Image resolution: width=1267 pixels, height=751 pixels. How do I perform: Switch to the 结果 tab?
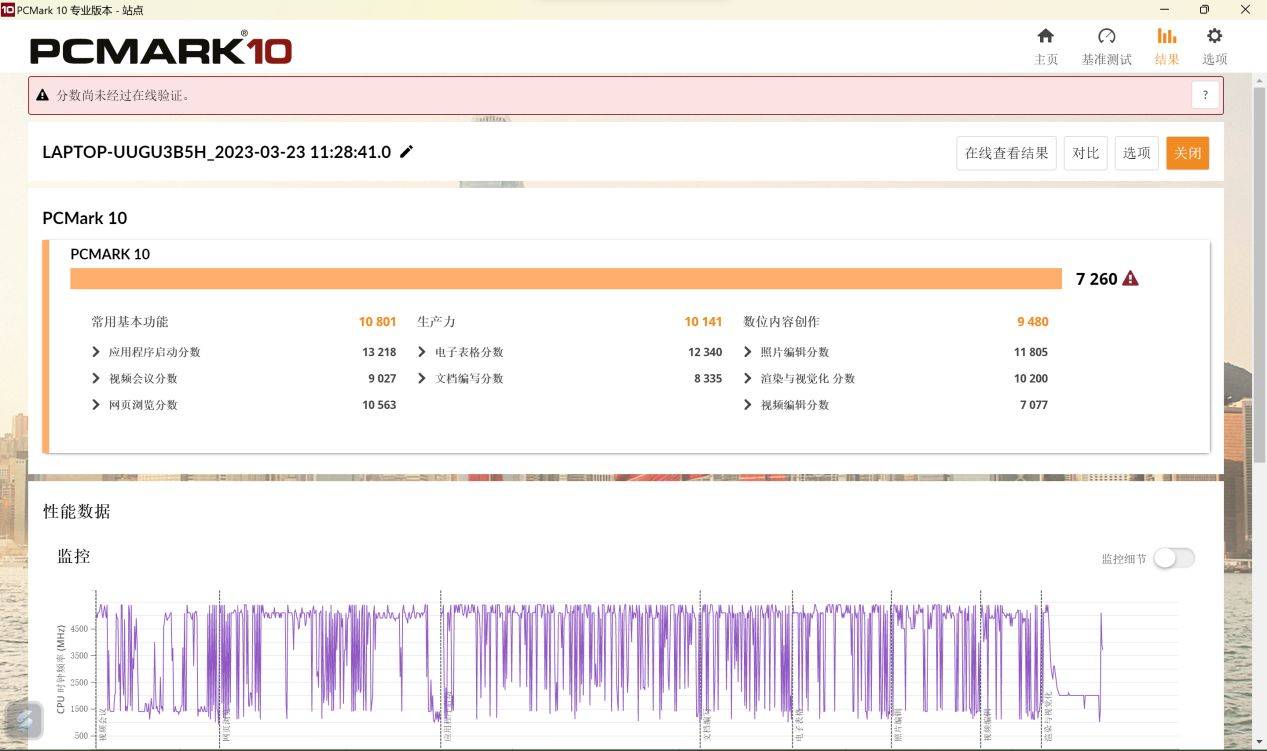pos(1166,44)
